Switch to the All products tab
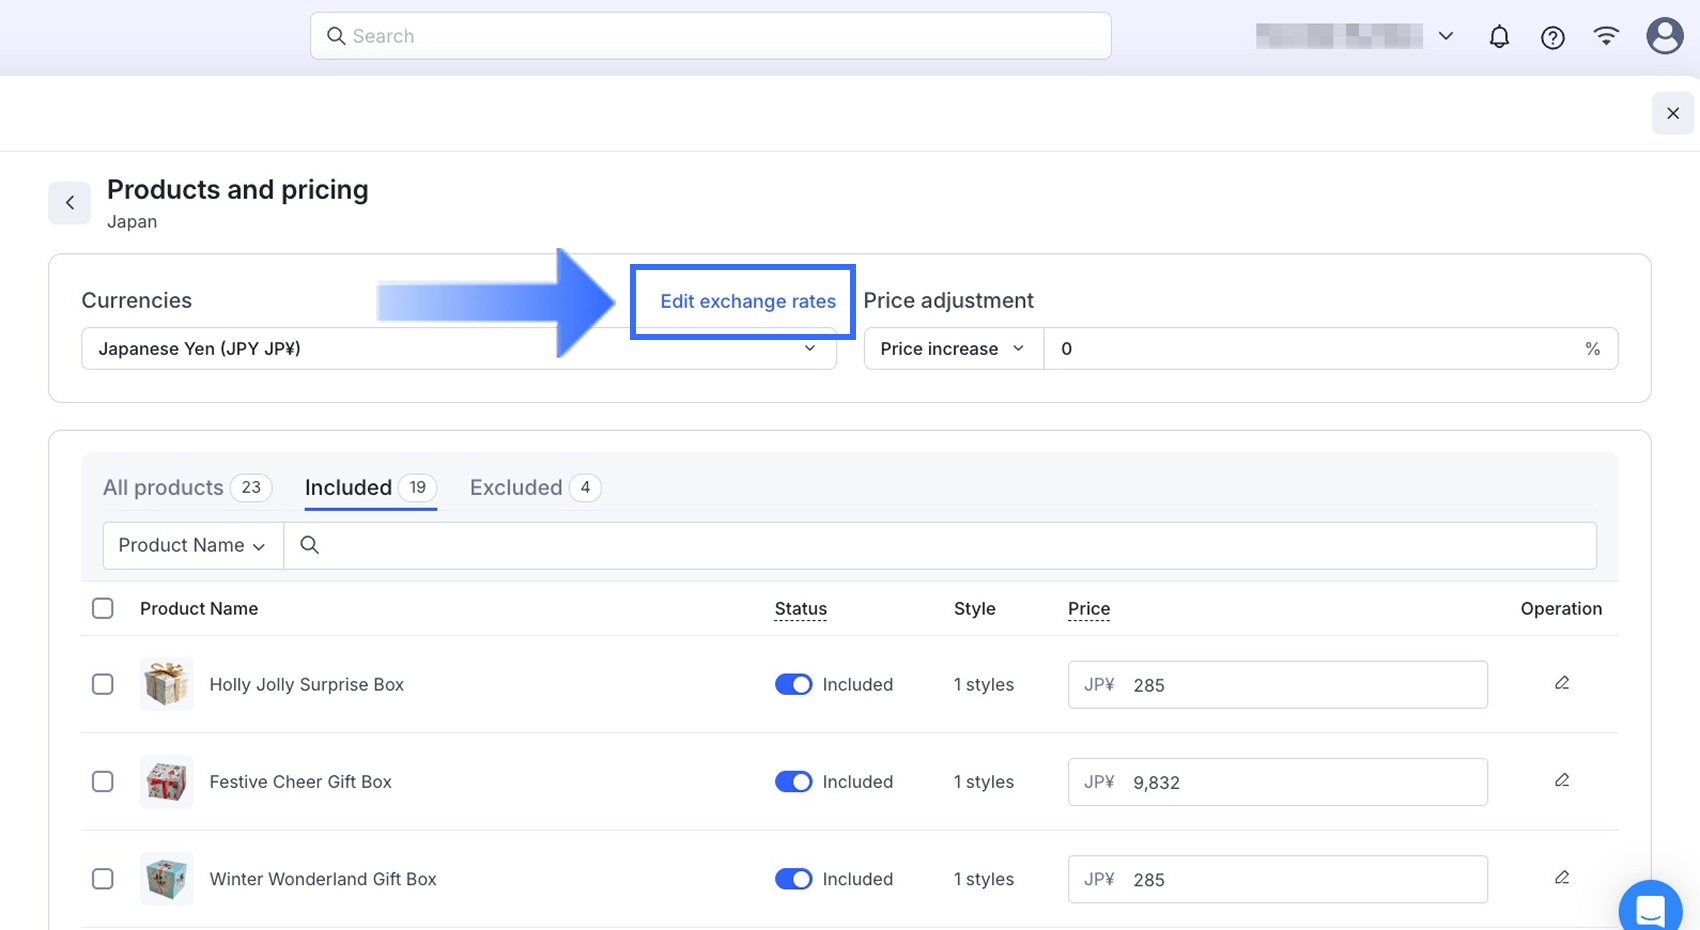Viewport: 1700px width, 930px height. [164, 488]
